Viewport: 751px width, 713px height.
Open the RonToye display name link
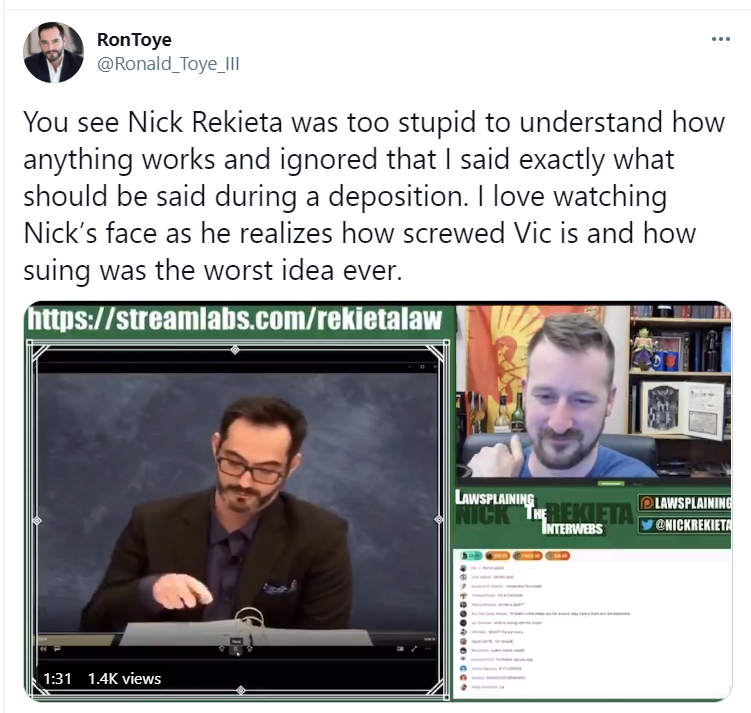pyautogui.click(x=134, y=40)
